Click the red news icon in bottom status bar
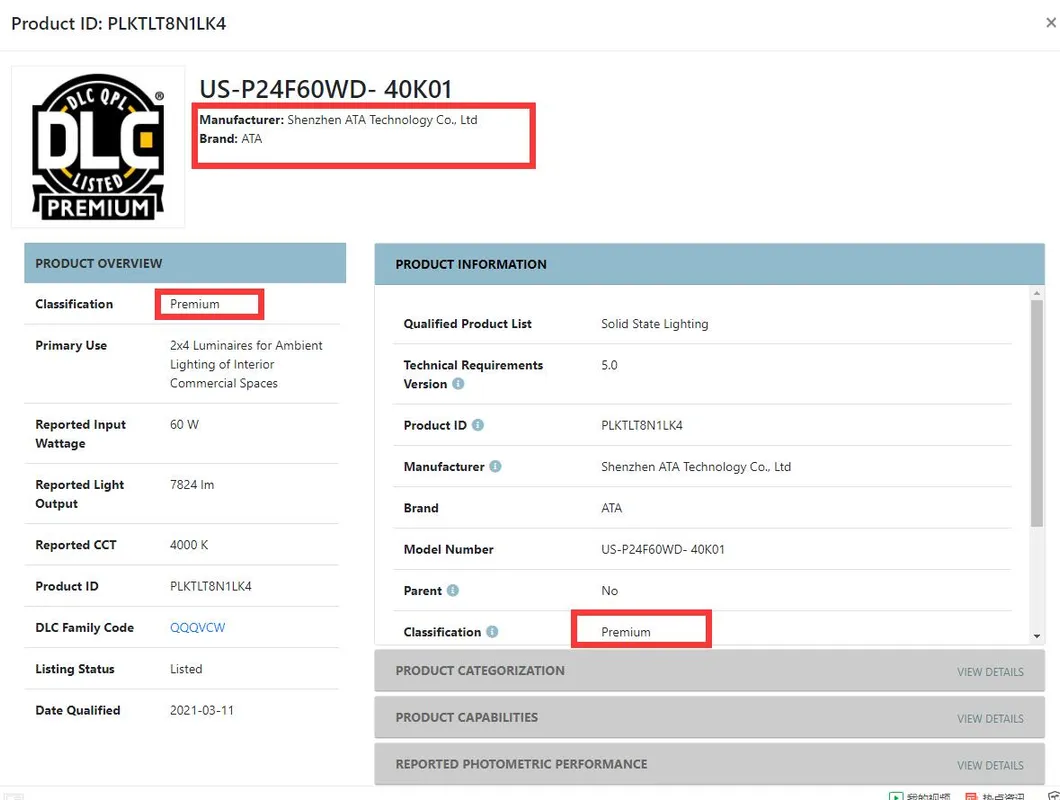 (970, 796)
